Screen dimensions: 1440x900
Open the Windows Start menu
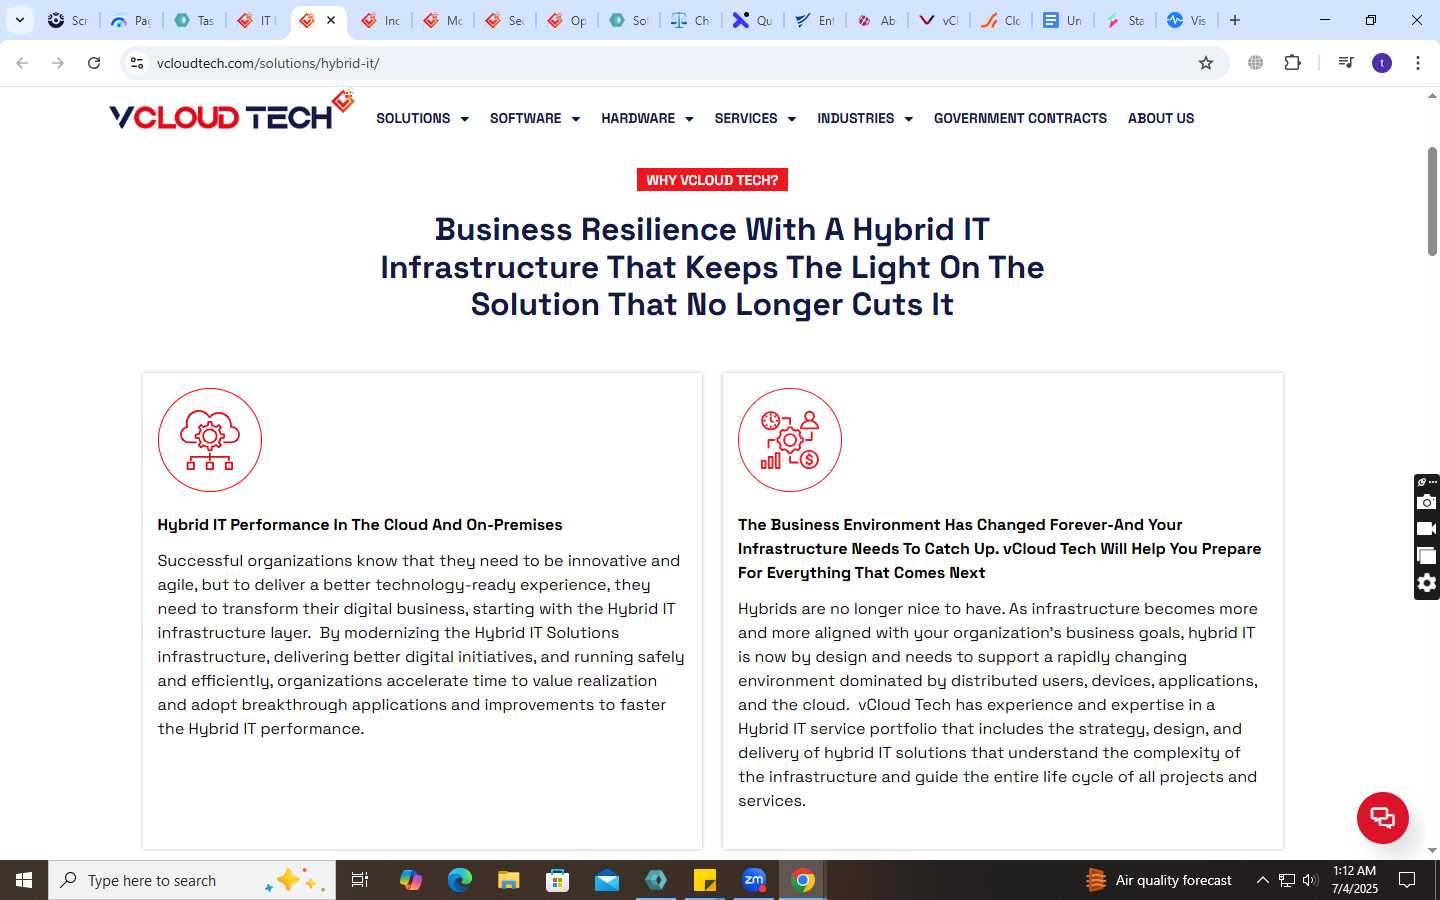[24, 880]
